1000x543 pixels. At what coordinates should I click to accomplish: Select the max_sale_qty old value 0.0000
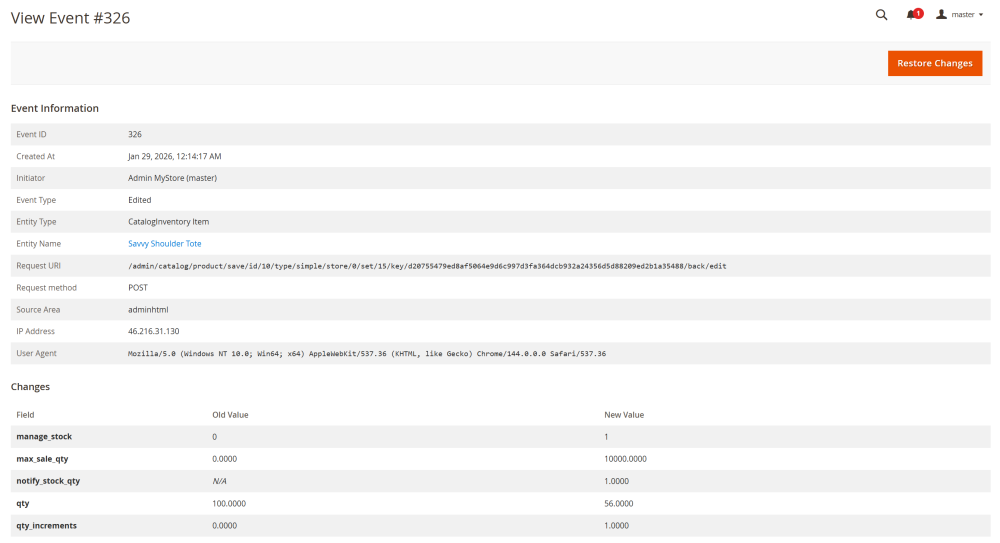pos(224,459)
